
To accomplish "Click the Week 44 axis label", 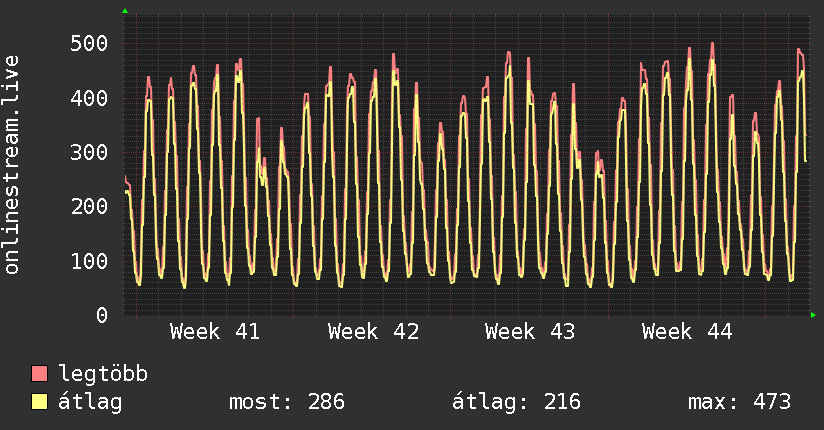I will click(x=687, y=332).
